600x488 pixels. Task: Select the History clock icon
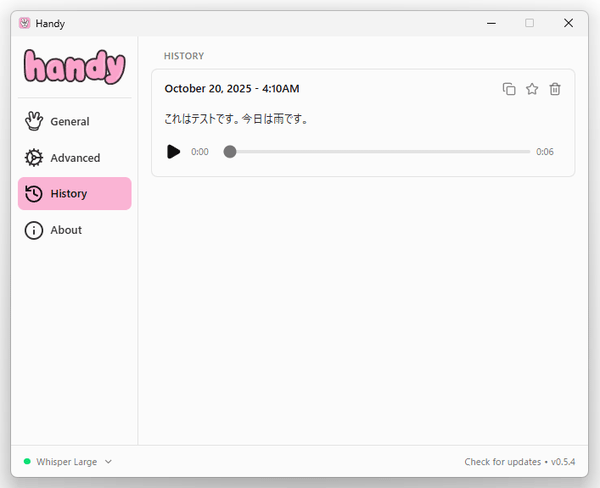pyautogui.click(x=34, y=194)
